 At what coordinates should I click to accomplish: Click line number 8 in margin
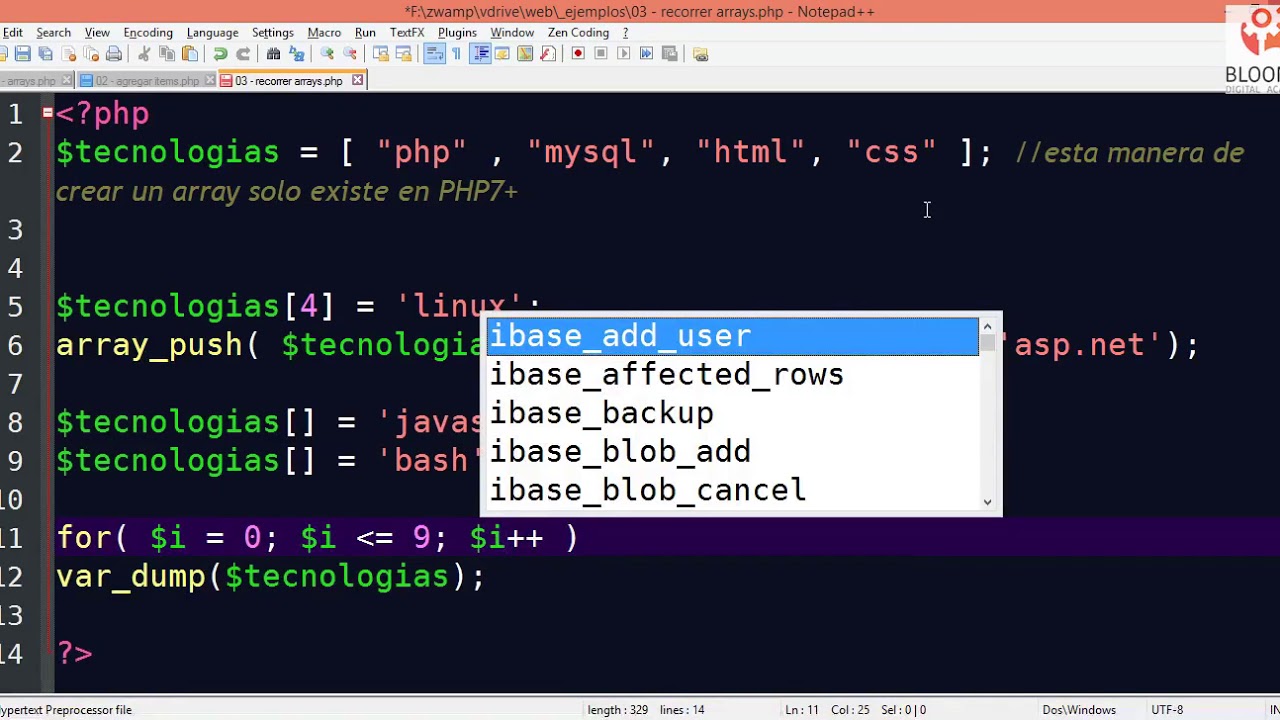click(x=14, y=422)
